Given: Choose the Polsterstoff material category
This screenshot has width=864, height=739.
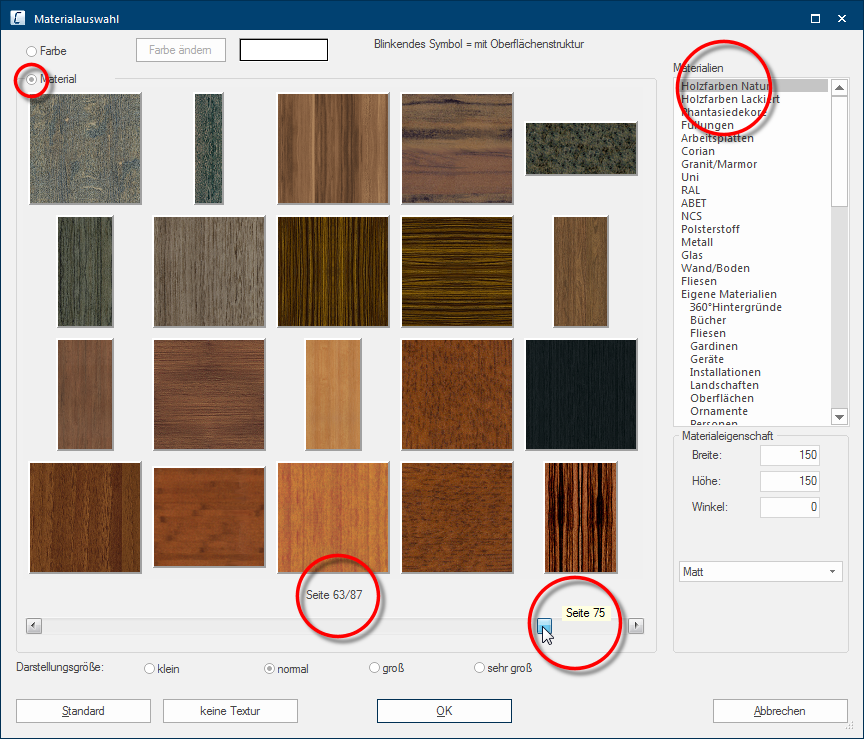Looking at the screenshot, I should [710, 229].
